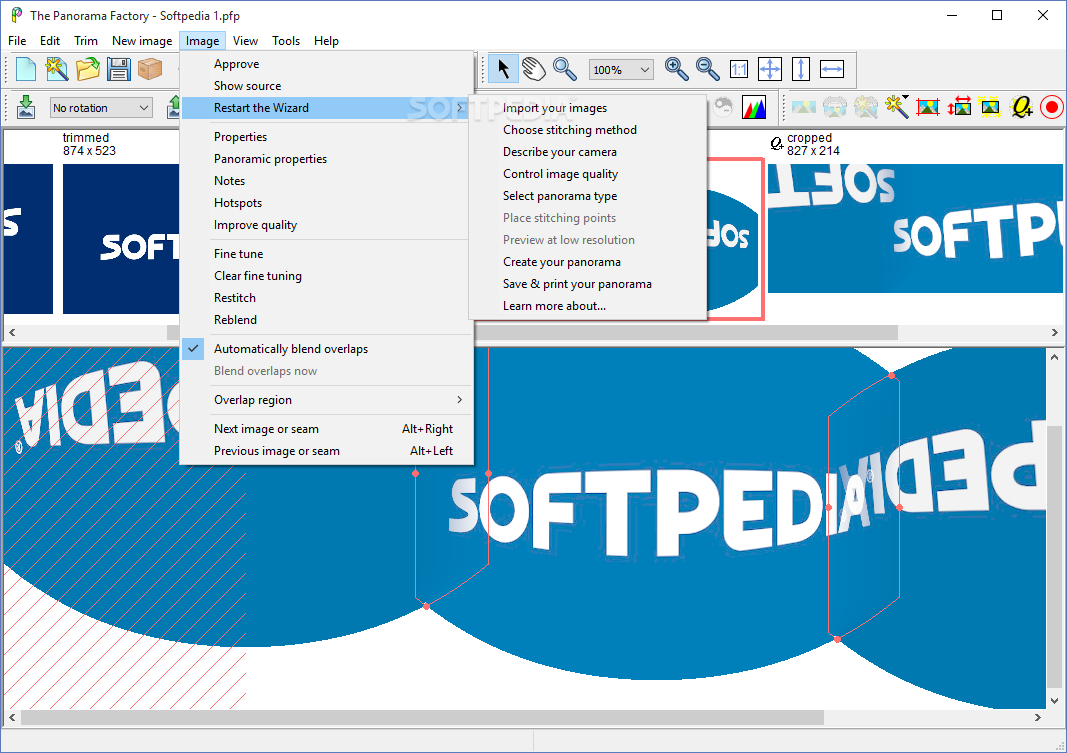Screen dimensions: 1067x753
Task: Click the zoom out magnifier icon
Action: point(707,69)
